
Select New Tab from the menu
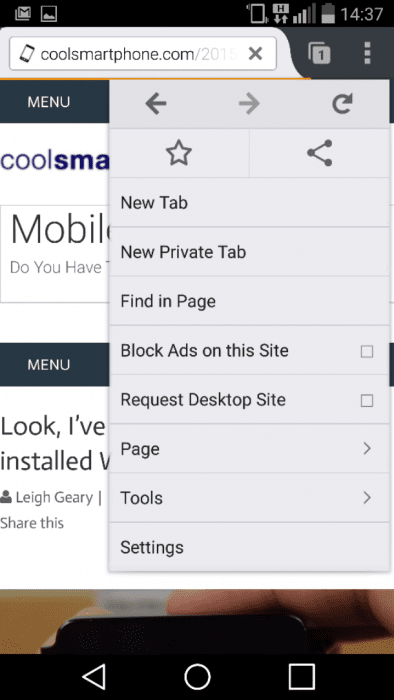249,203
